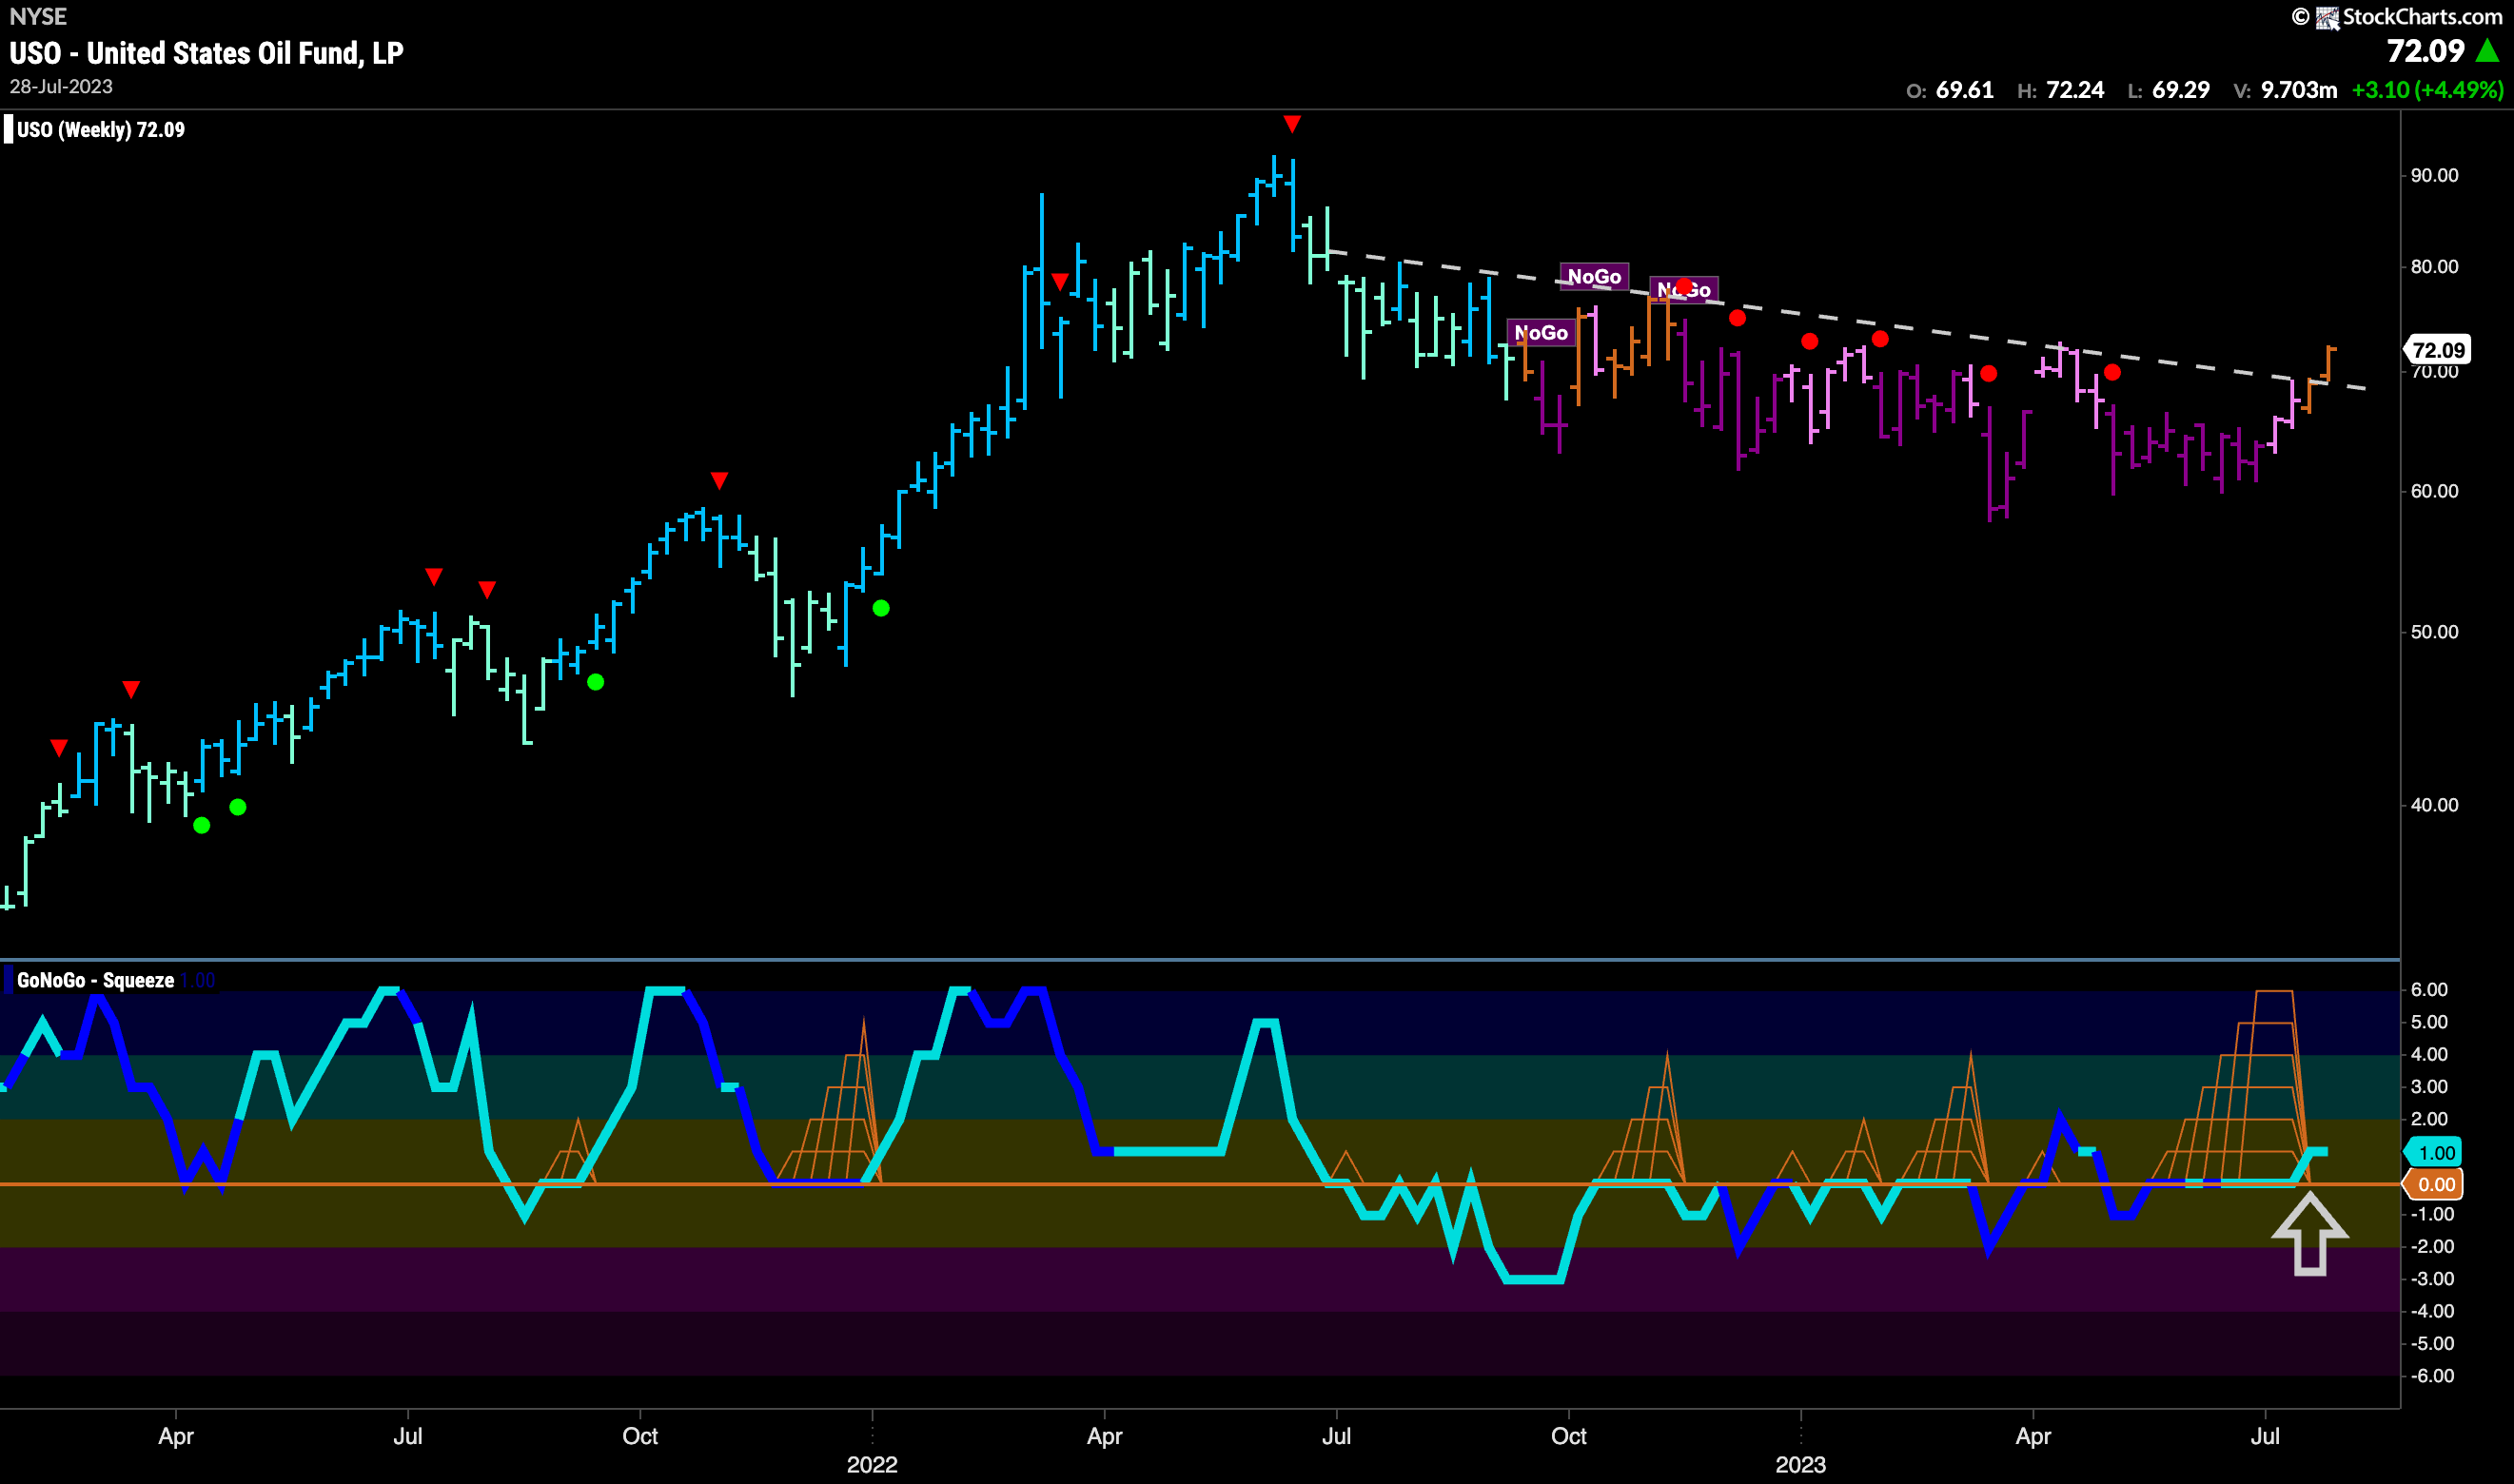The height and width of the screenshot is (1484, 2514).
Task: Click the green dot marker near start of 2022
Action: coord(881,608)
